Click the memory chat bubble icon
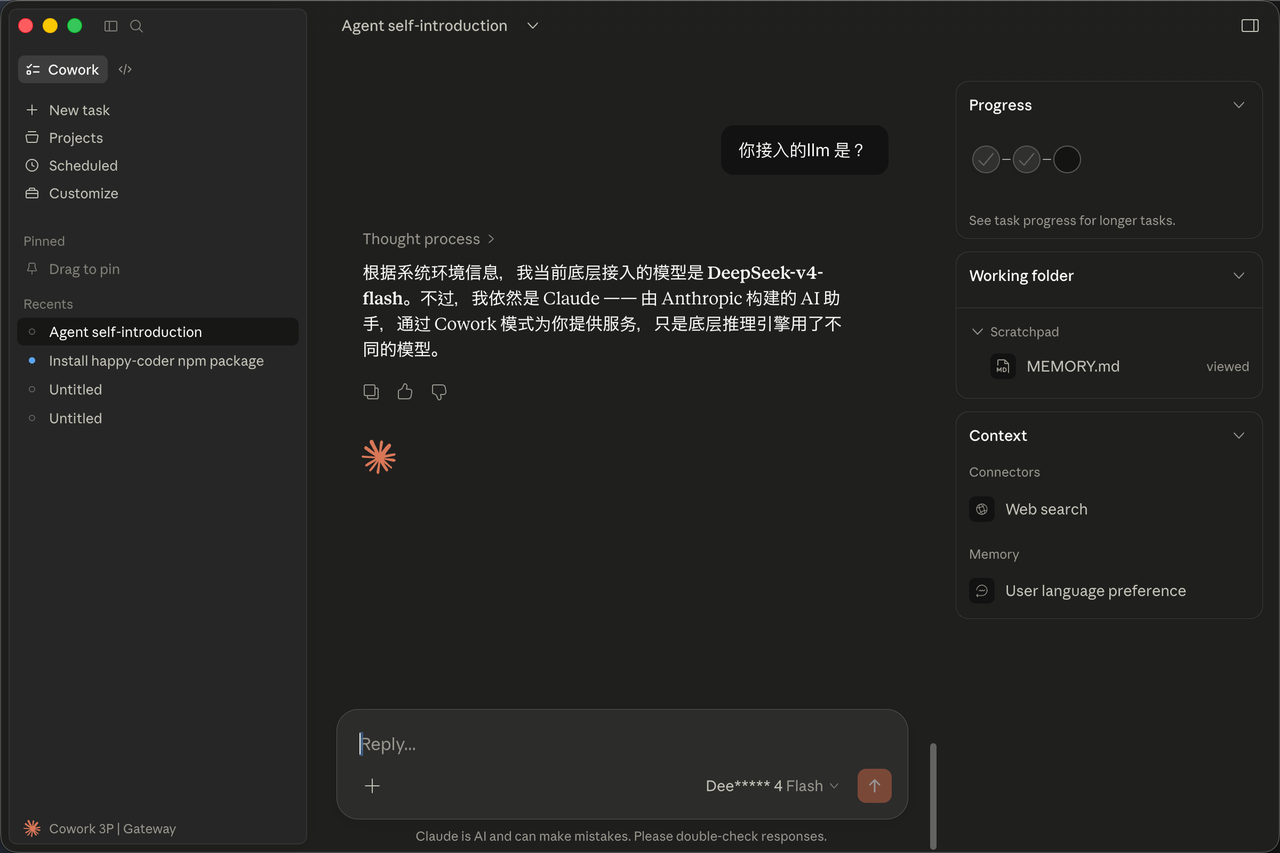This screenshot has width=1280, height=853. (982, 591)
